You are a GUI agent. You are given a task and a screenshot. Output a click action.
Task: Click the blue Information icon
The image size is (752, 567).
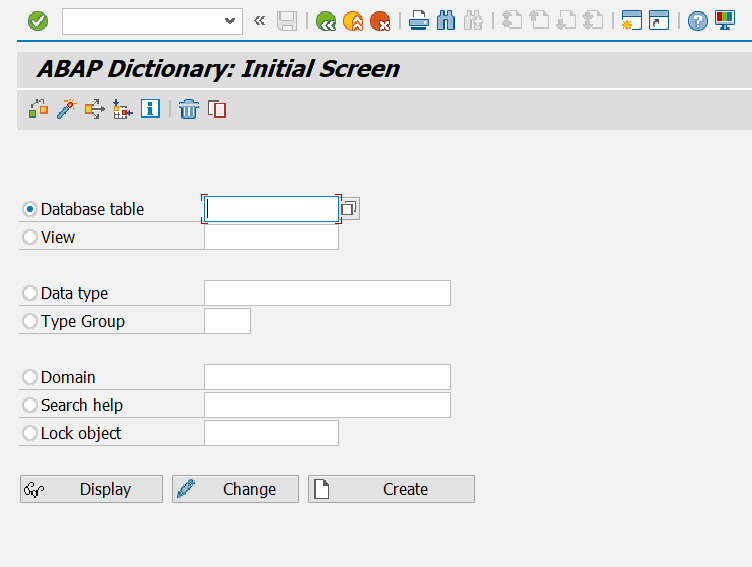tap(150, 108)
